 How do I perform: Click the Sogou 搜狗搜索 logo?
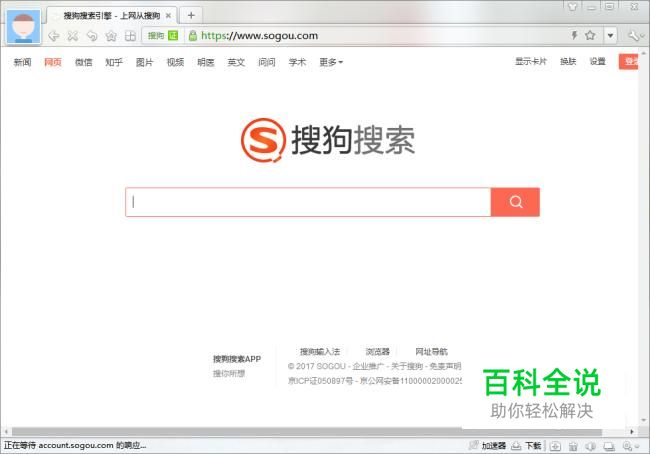[327, 140]
